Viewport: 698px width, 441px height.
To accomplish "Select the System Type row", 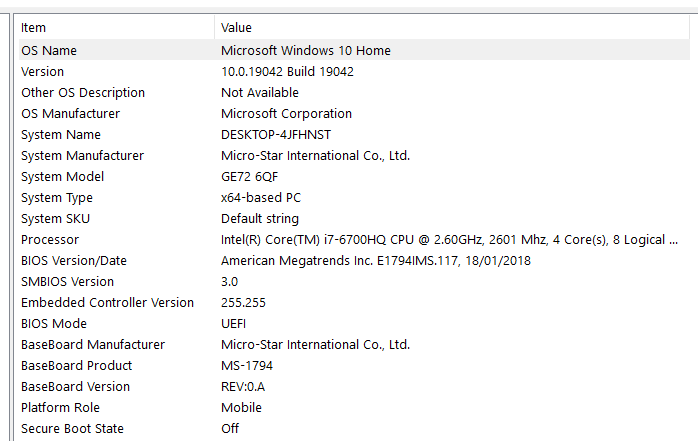I will coord(354,198).
